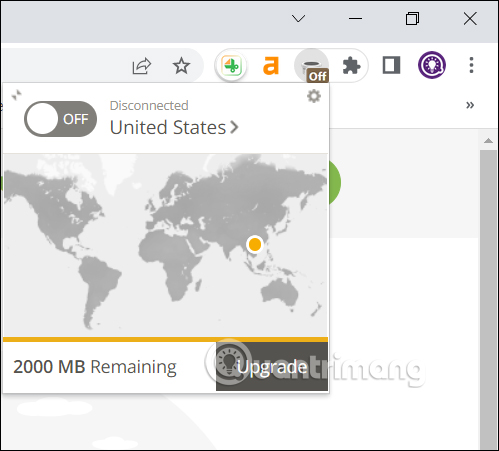Toggle the browser side panel icon

point(391,65)
